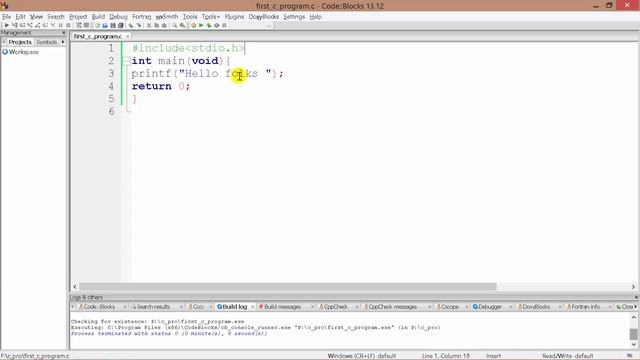The width and height of the screenshot is (640, 360).
Task: Open the Build menu
Action: [98, 17]
